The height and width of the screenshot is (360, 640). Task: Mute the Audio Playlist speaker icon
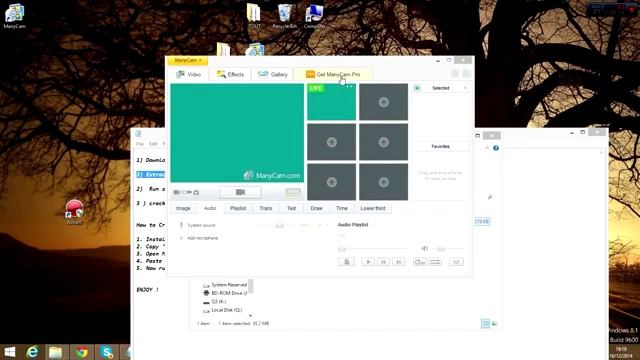click(x=424, y=249)
